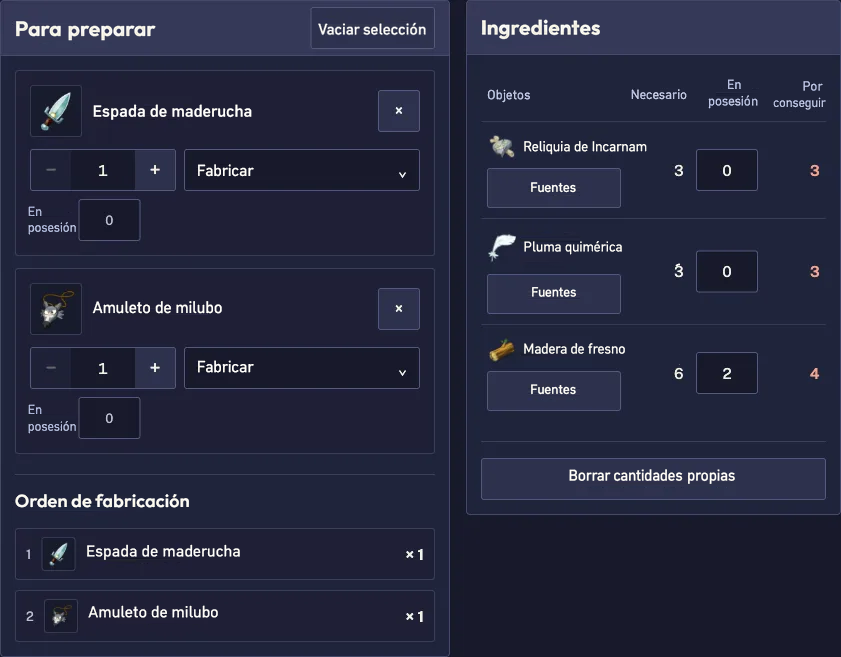Click the Reliquia de Incarnam ingredient icon

point(501,146)
